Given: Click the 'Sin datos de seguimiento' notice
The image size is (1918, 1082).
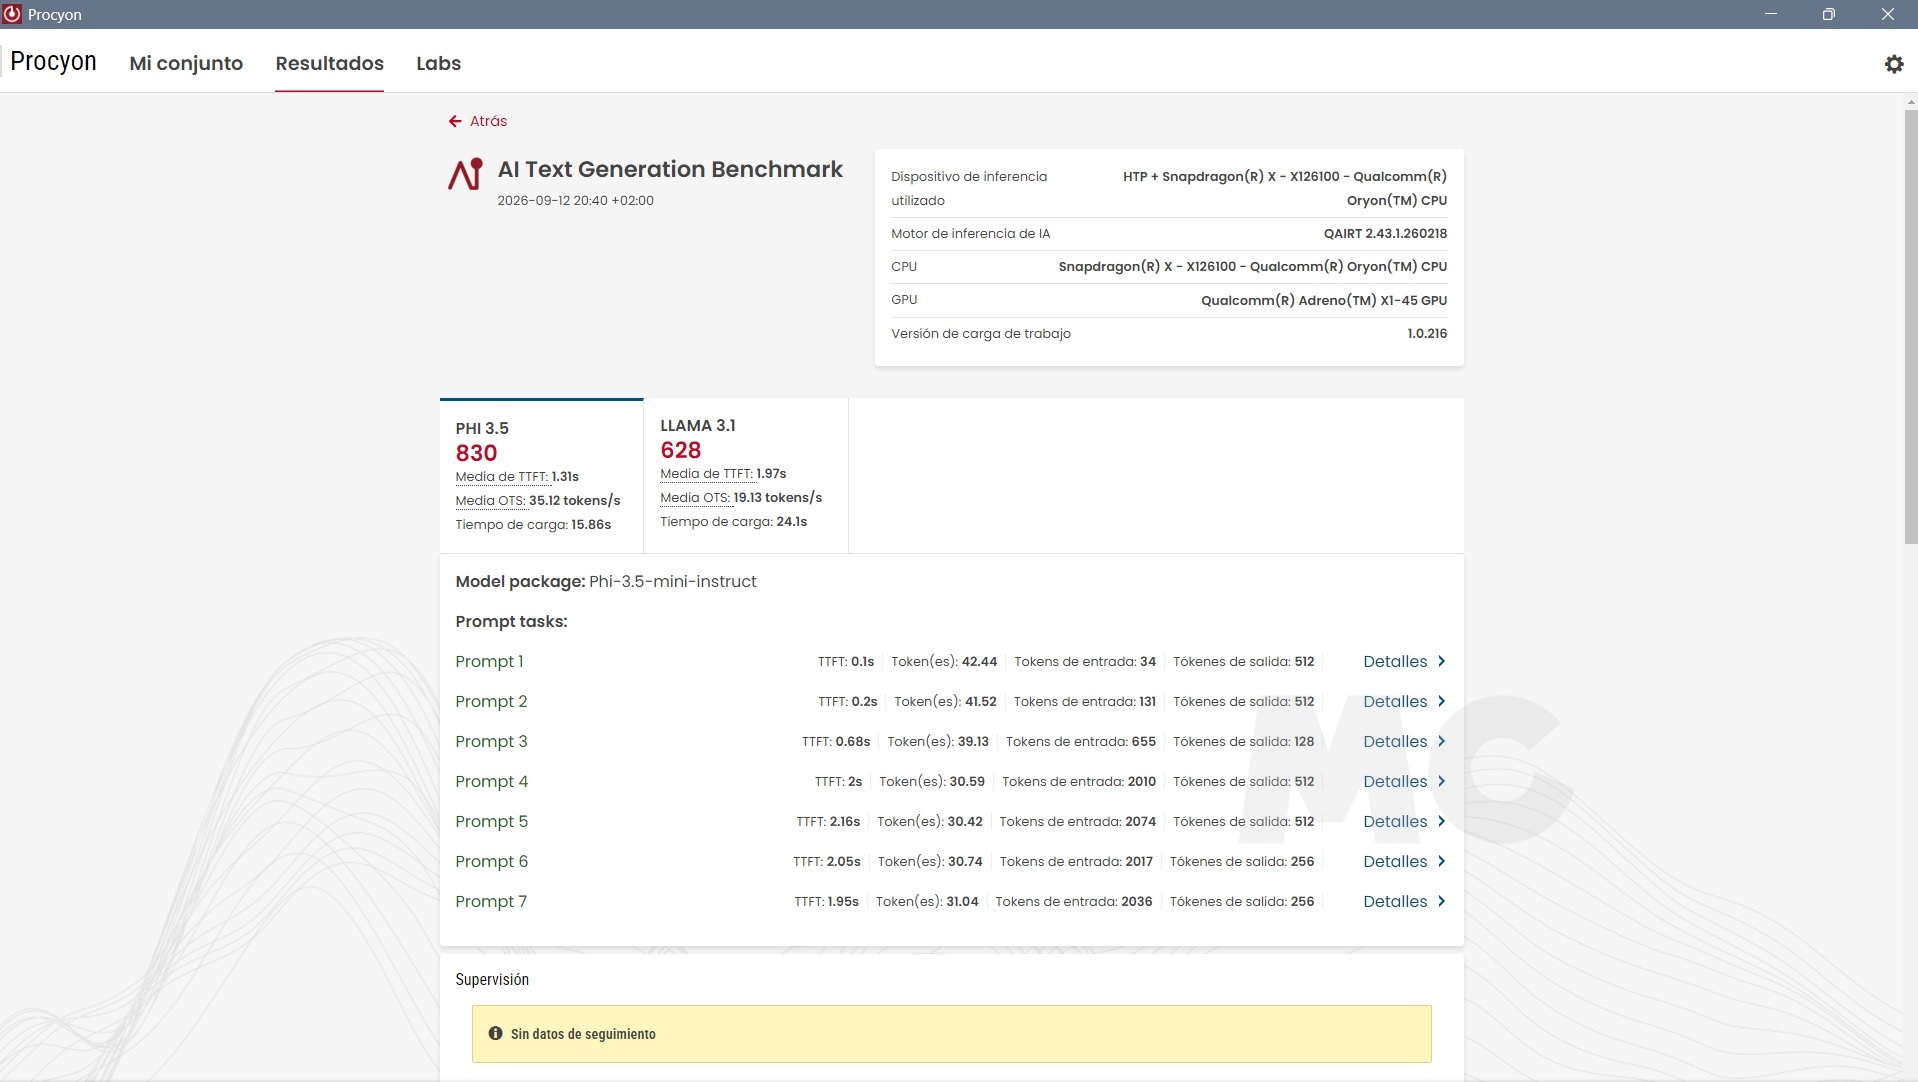Looking at the screenshot, I should [951, 1033].
